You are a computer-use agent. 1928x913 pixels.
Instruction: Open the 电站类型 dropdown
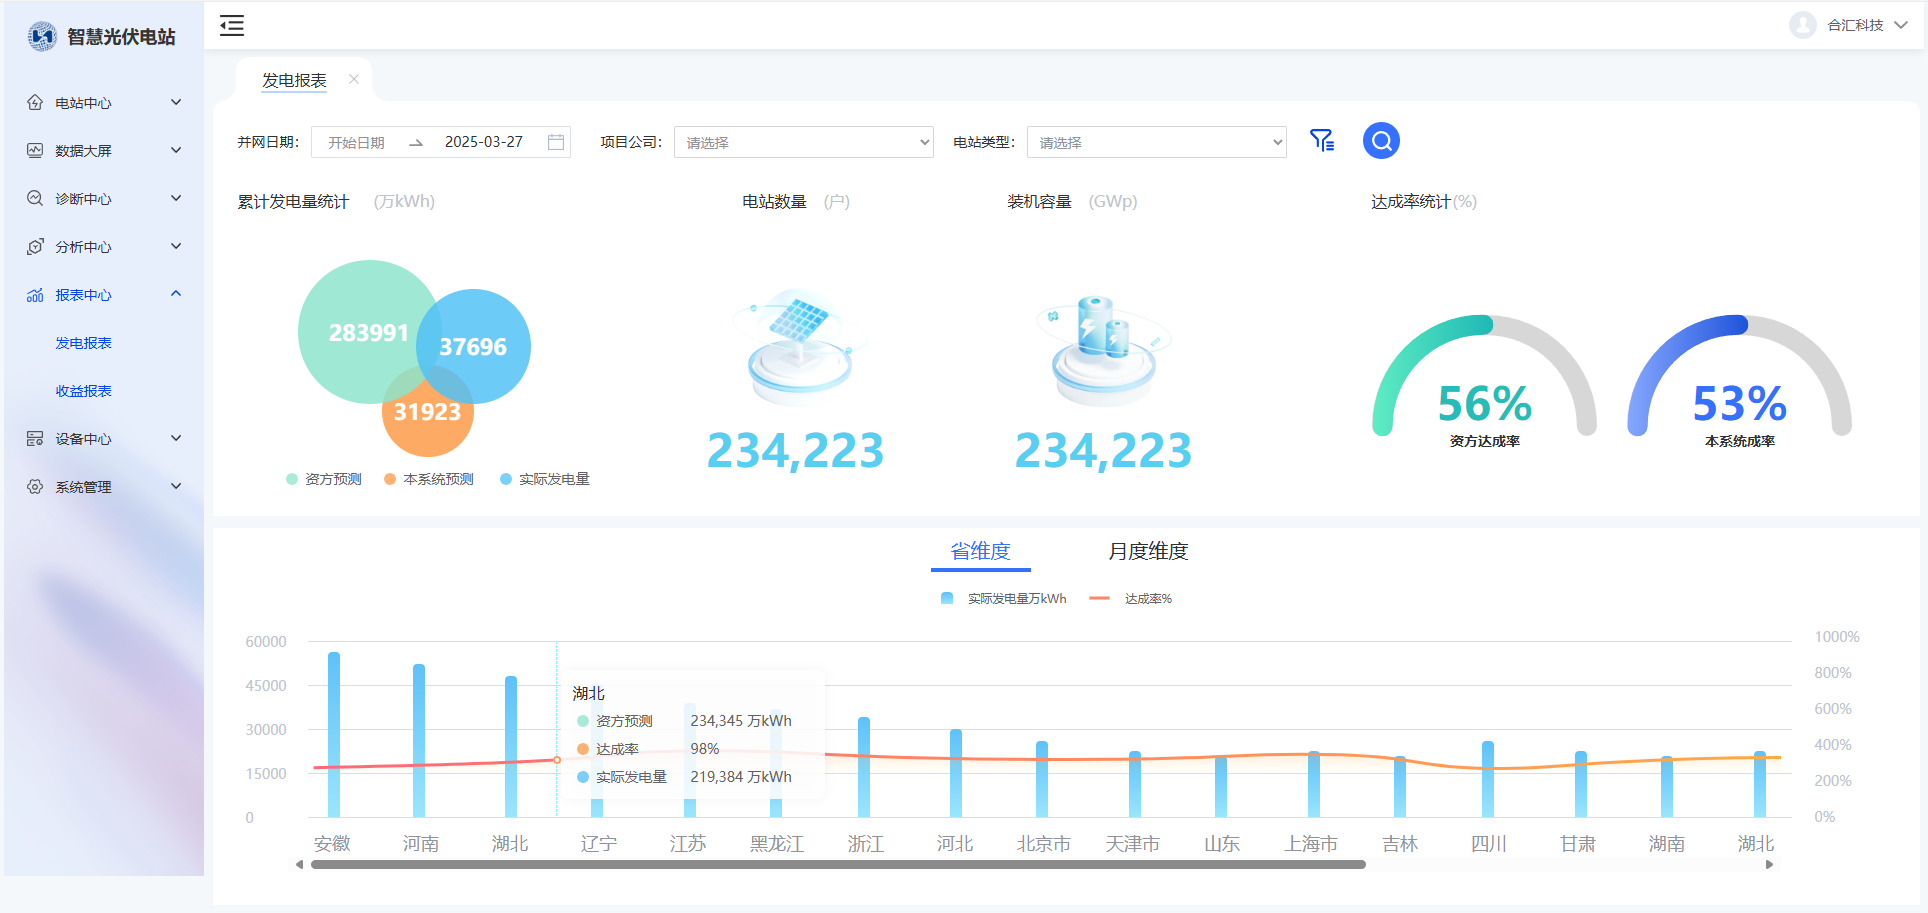pyautogui.click(x=1156, y=142)
